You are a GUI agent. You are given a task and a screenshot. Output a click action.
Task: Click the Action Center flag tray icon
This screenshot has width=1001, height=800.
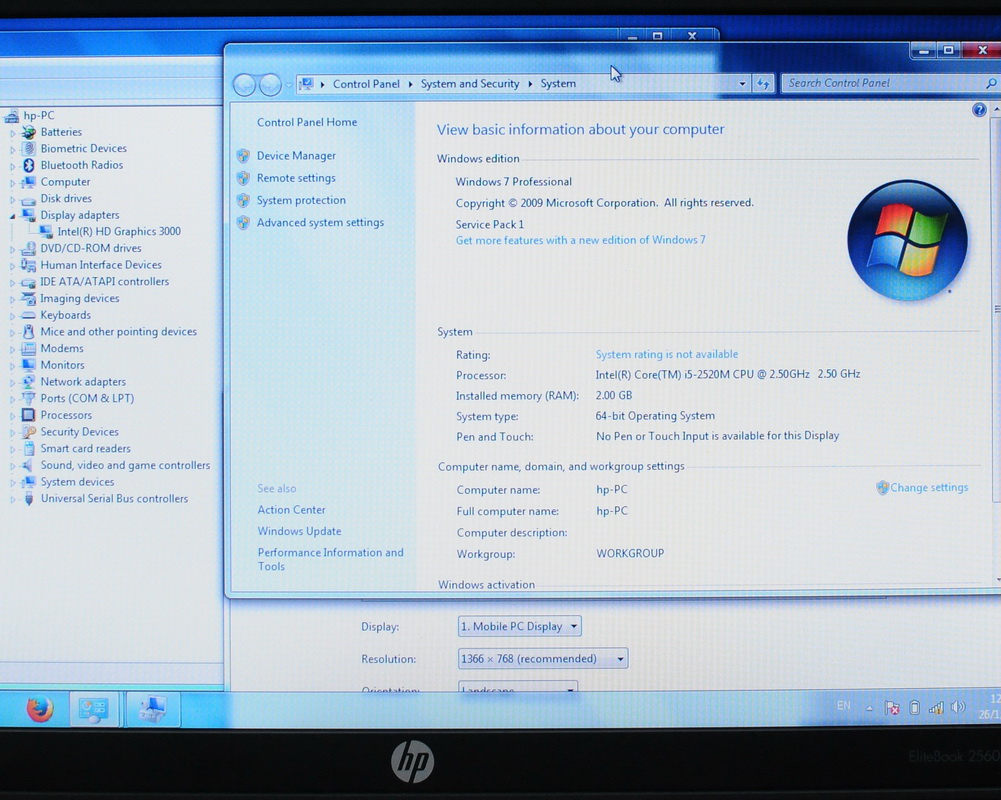tap(892, 707)
